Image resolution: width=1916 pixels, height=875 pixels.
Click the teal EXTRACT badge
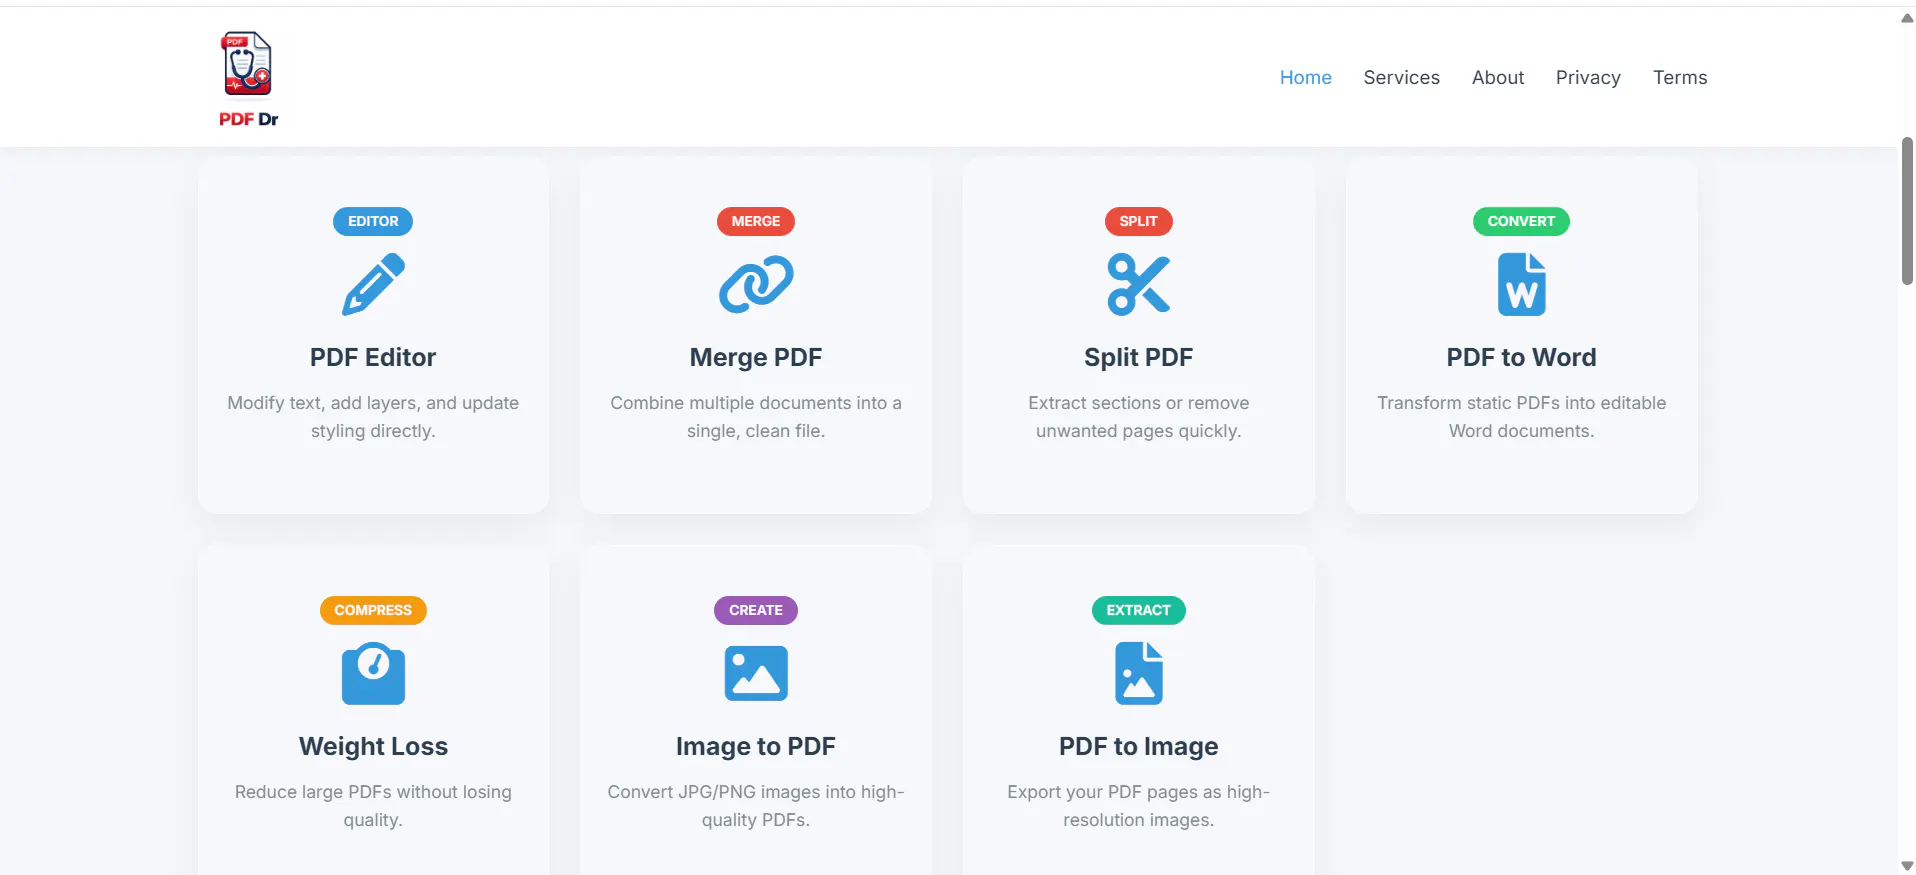pos(1138,610)
